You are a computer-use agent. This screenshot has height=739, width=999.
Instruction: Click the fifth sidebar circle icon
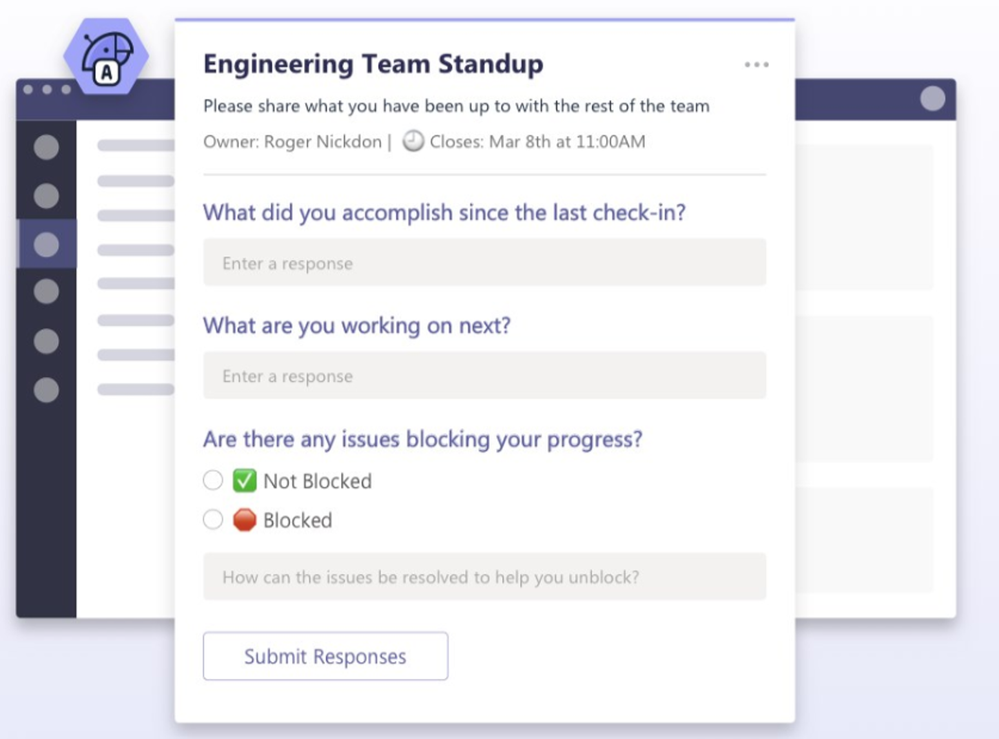point(46,341)
